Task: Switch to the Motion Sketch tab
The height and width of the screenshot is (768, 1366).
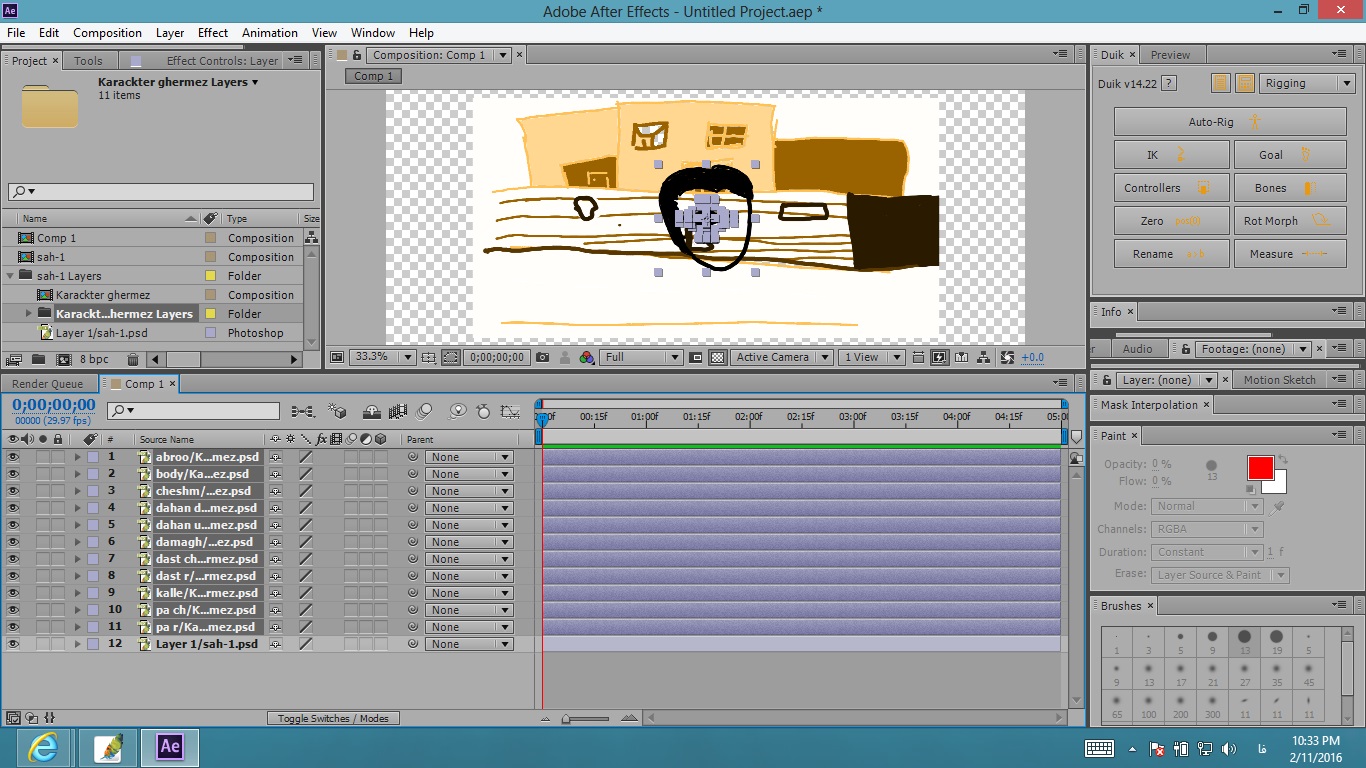Action: [x=1279, y=380]
